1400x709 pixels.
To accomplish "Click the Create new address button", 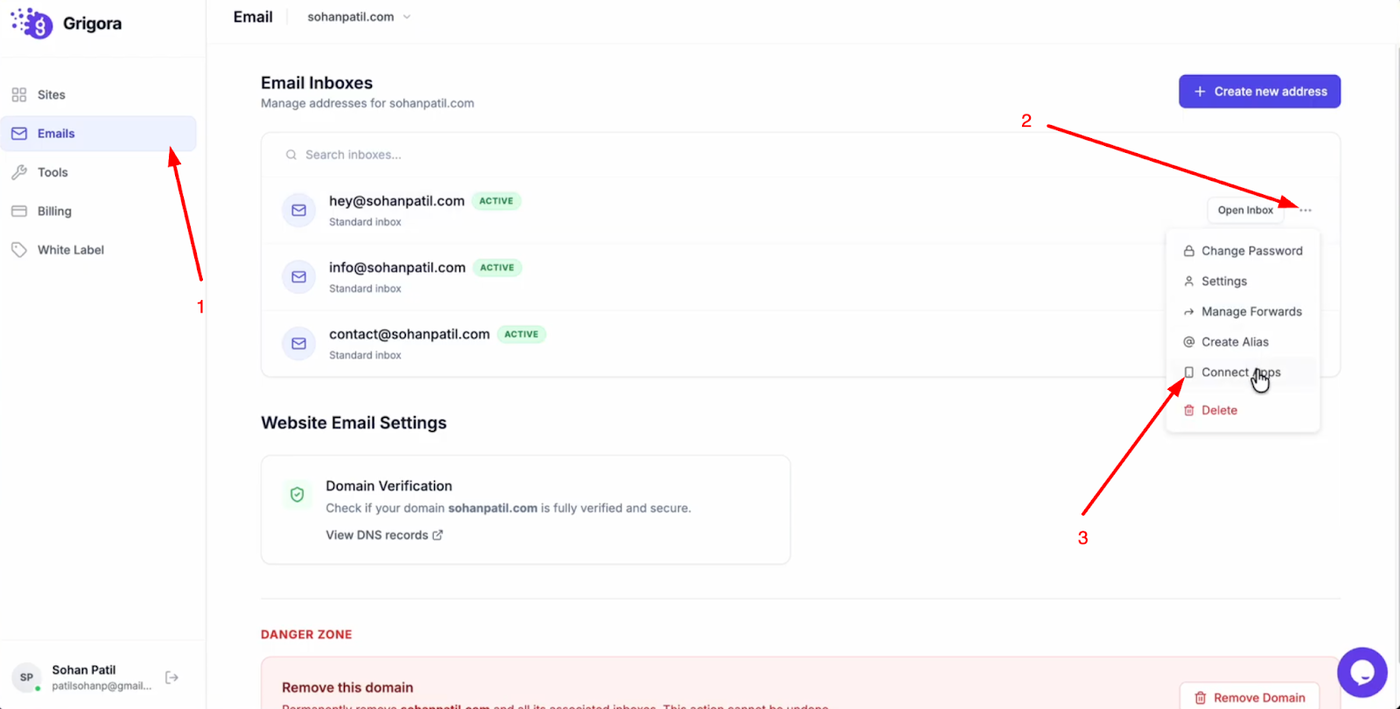I will 1259,91.
